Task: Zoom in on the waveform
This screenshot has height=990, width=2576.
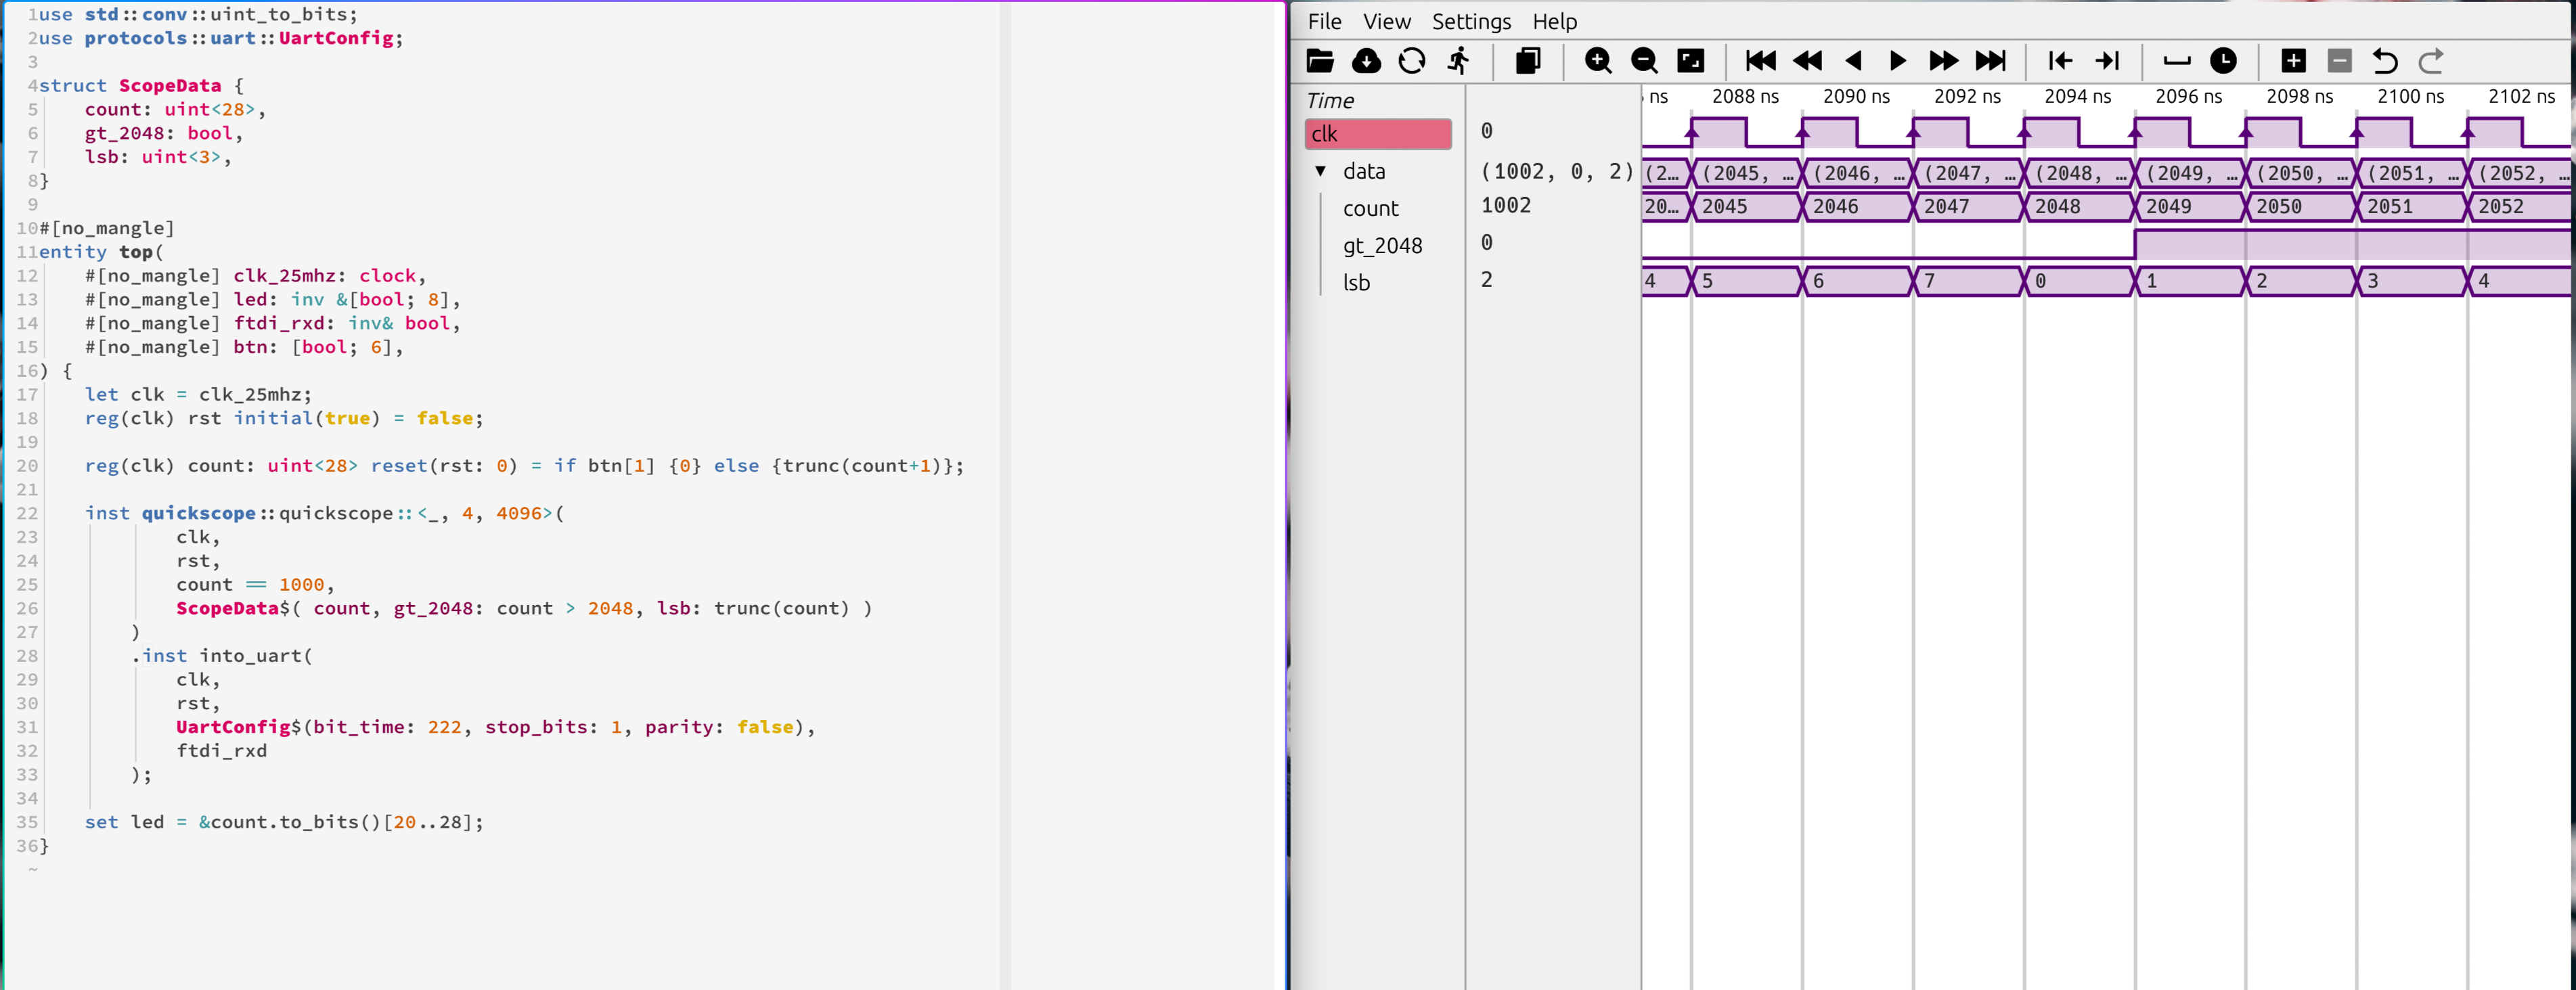Action: pos(1598,61)
